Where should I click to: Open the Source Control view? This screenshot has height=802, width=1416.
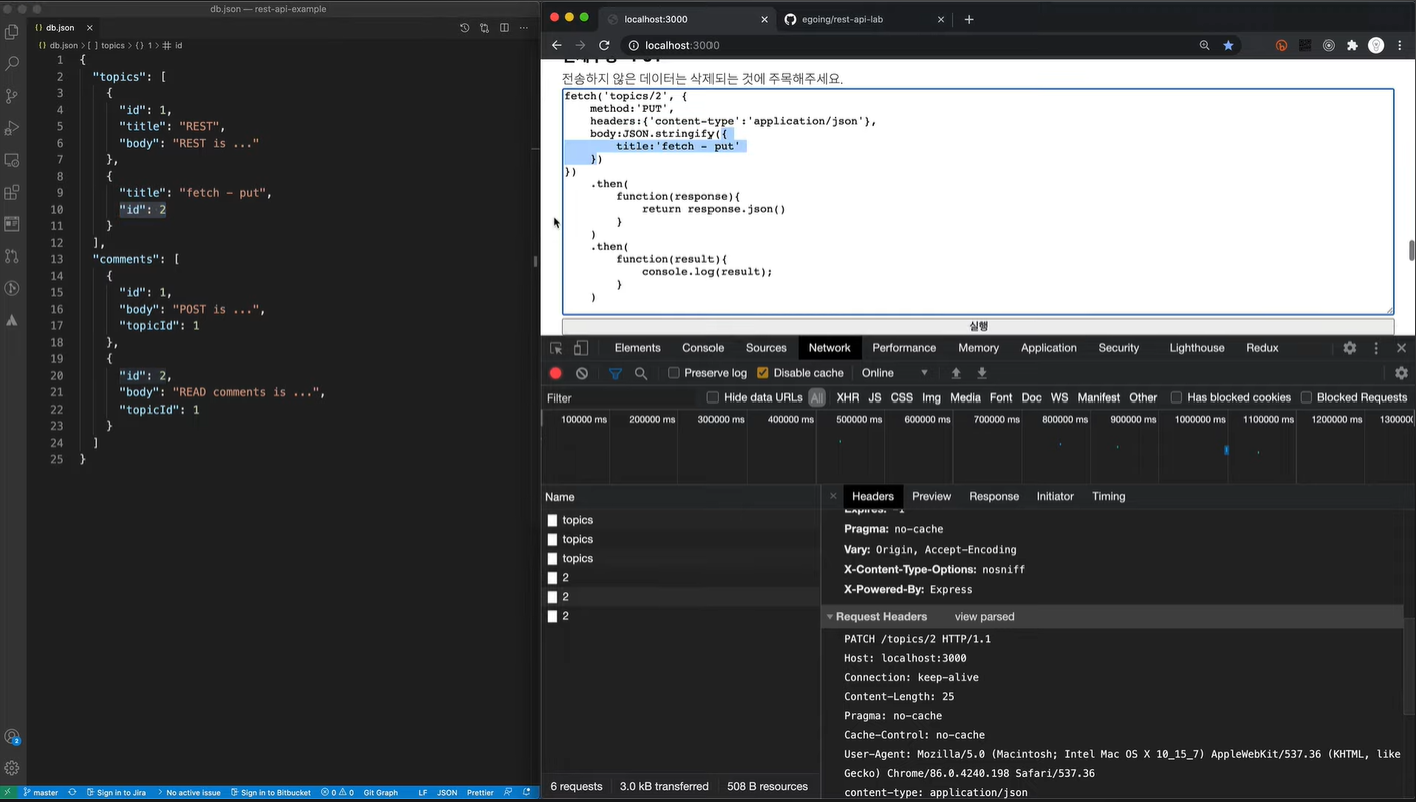pyautogui.click(x=12, y=96)
